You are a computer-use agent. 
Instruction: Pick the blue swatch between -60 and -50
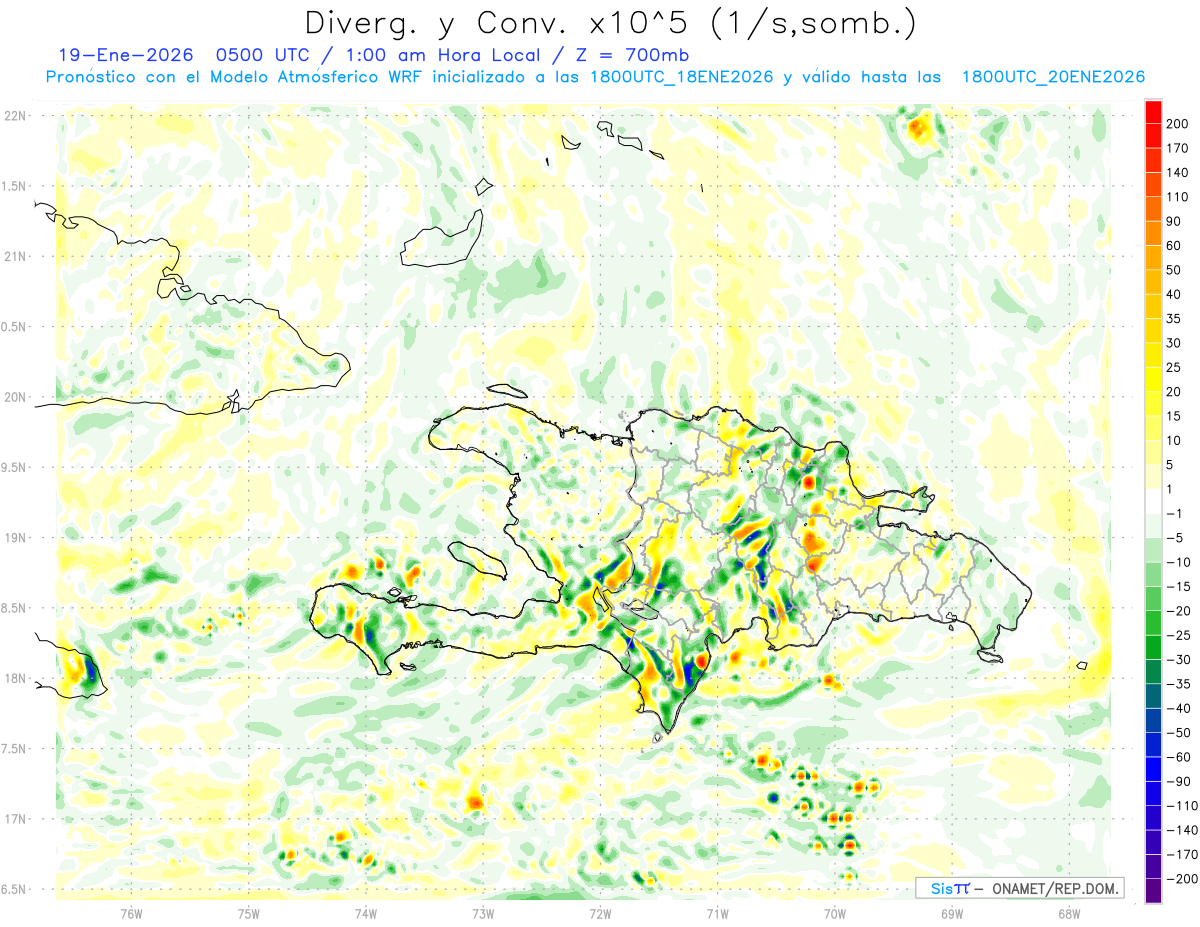tap(1153, 744)
